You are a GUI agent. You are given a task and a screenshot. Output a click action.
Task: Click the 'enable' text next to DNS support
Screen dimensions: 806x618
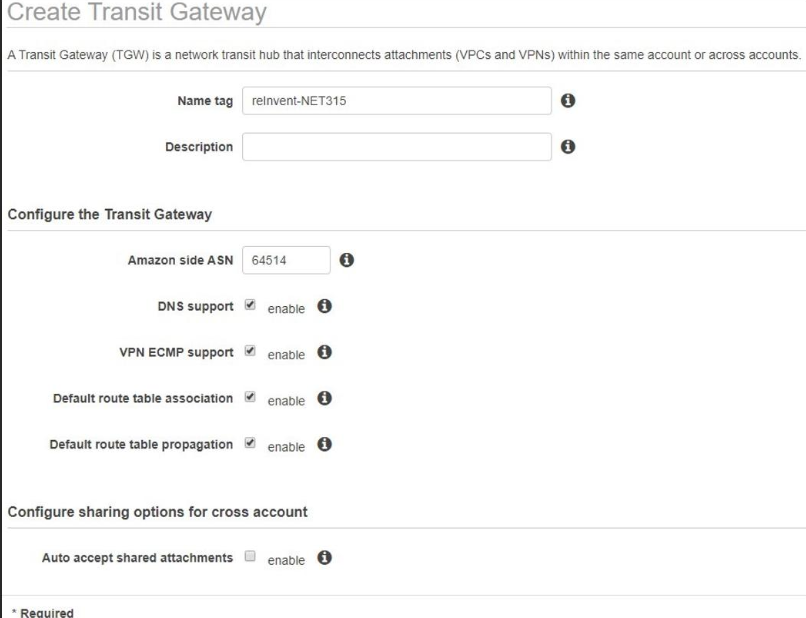(x=285, y=308)
